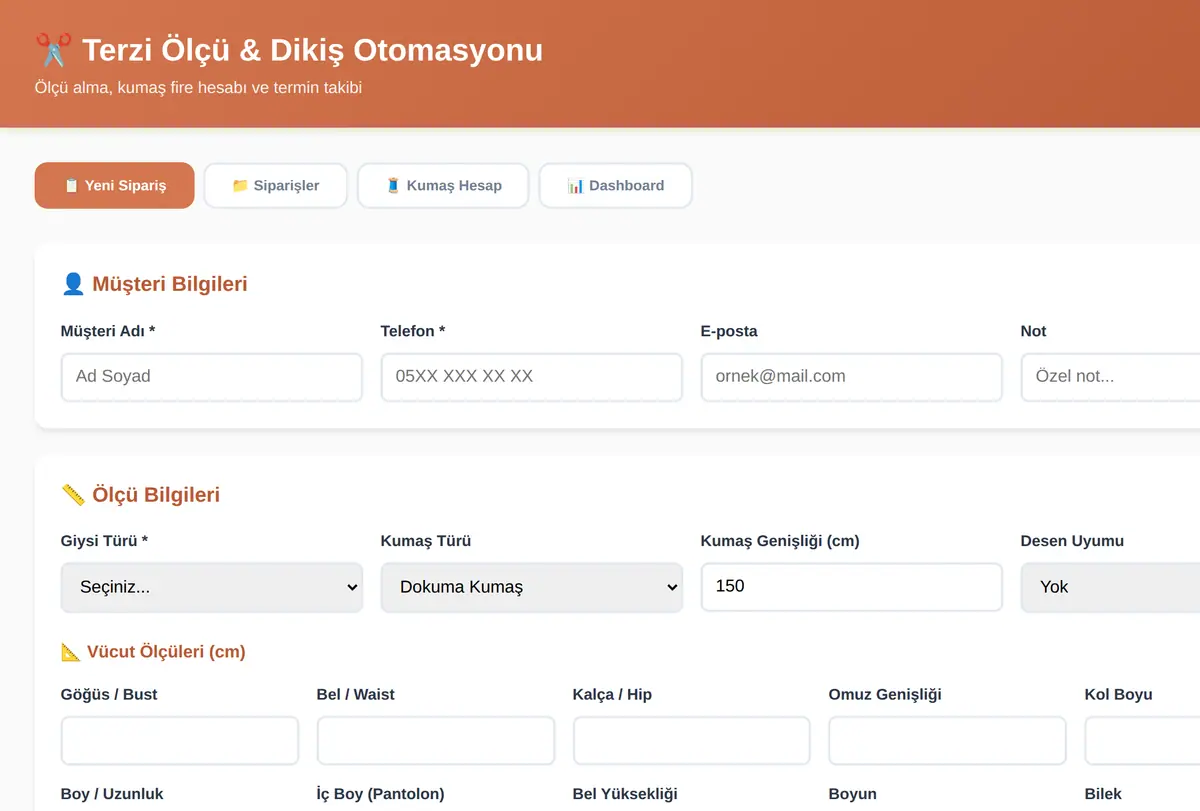Click the 'Bilek' label
The image size is (1200, 811).
(x=1104, y=794)
